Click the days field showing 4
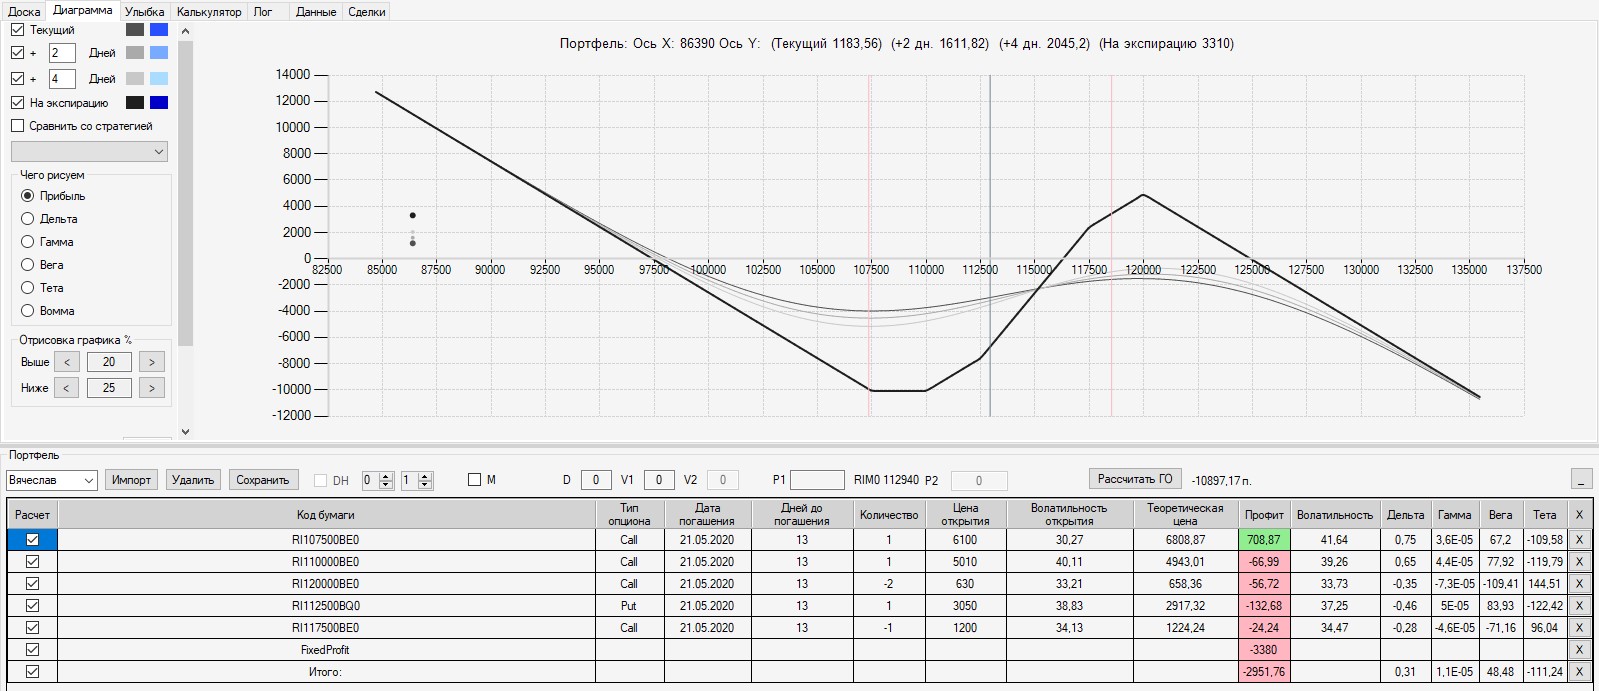Viewport: 1599px width, 691px height. click(x=62, y=78)
